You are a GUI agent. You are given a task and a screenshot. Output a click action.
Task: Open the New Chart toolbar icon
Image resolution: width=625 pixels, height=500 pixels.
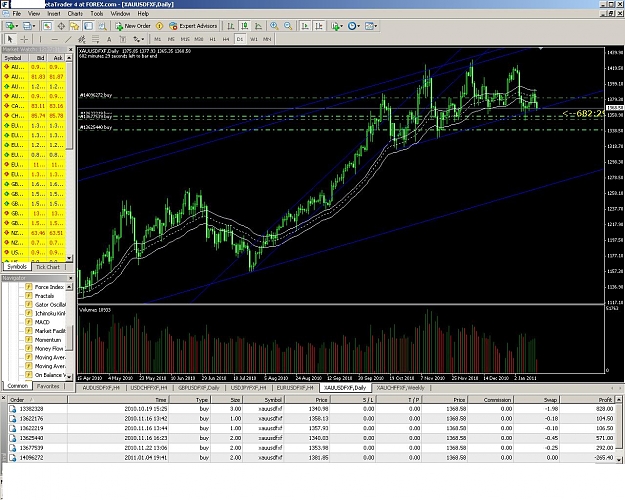pyautogui.click(x=10, y=26)
